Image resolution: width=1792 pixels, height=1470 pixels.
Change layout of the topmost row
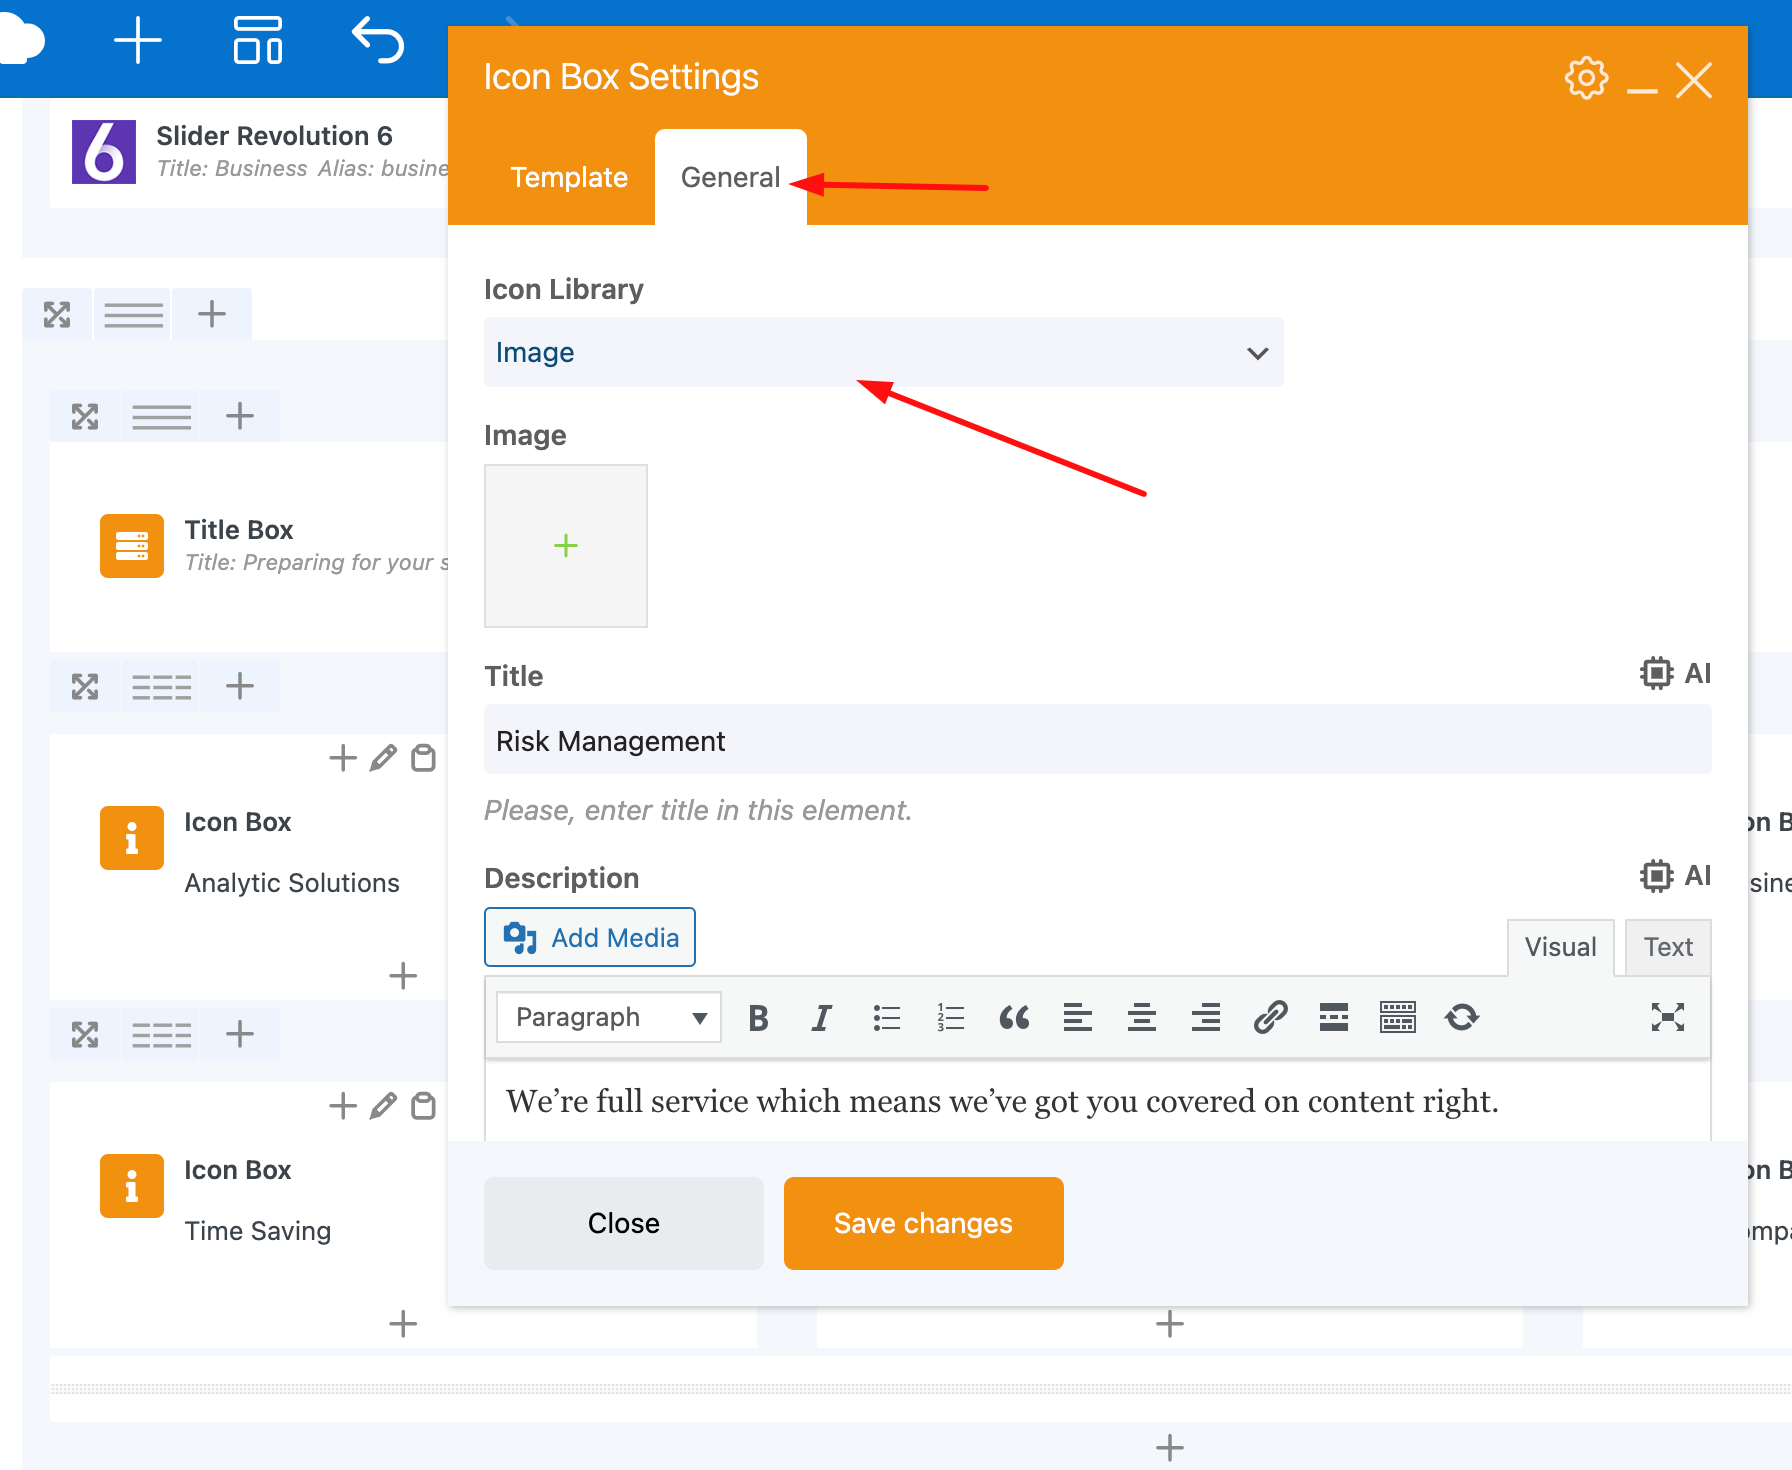[x=134, y=315]
